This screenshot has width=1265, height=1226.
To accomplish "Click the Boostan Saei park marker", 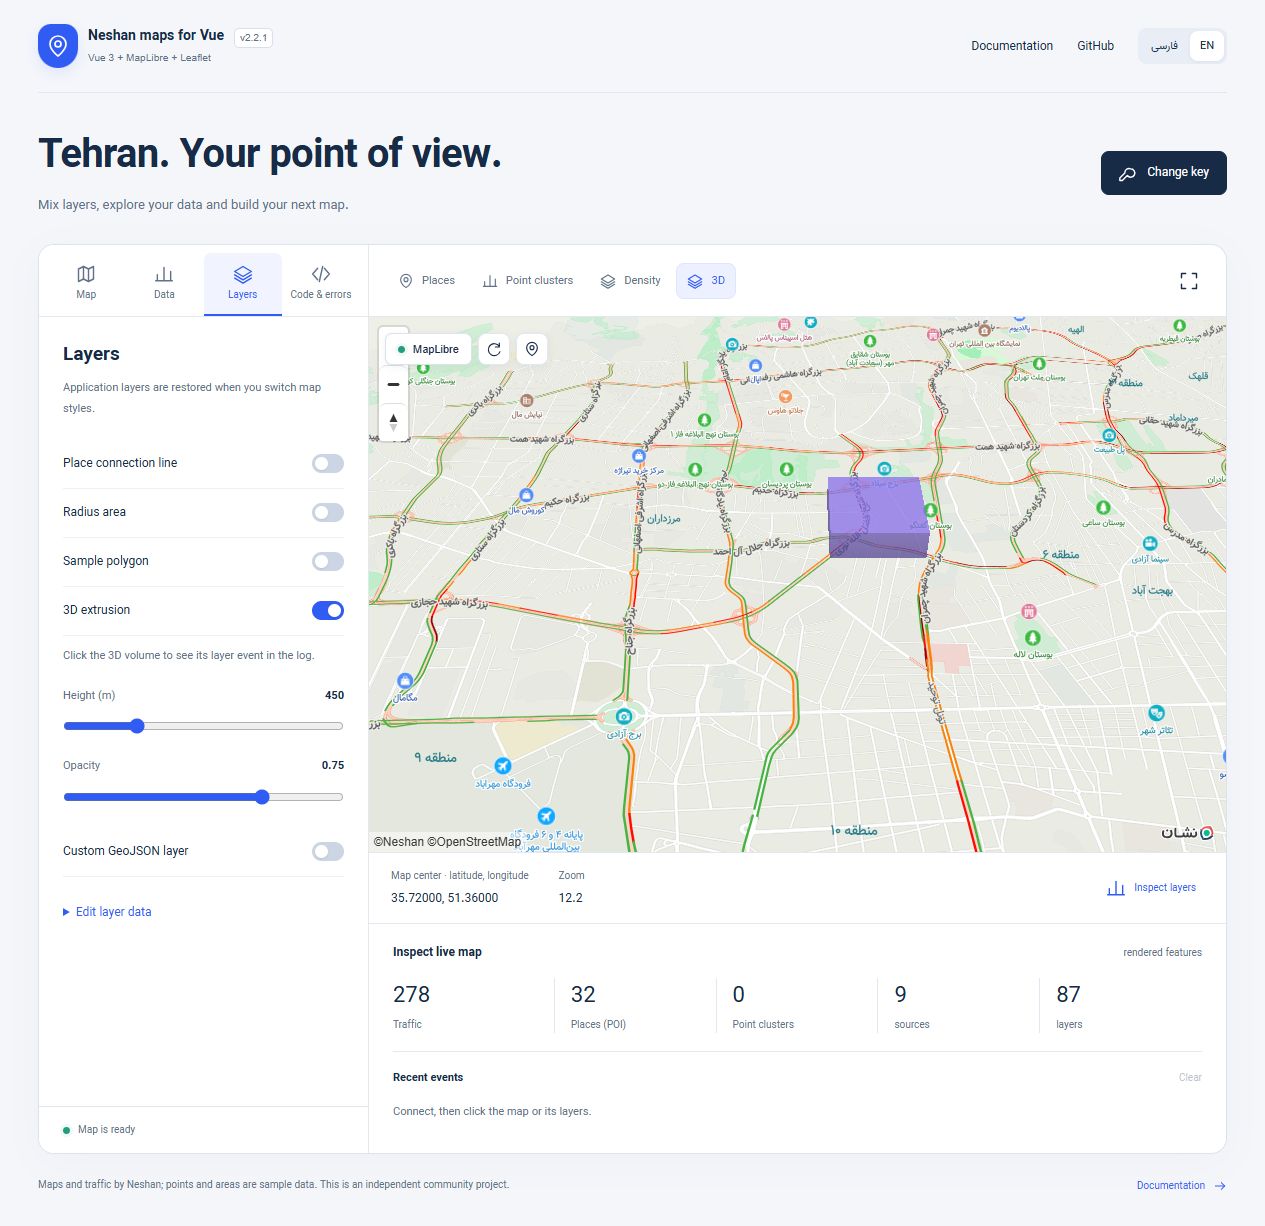I will [x=1103, y=508].
